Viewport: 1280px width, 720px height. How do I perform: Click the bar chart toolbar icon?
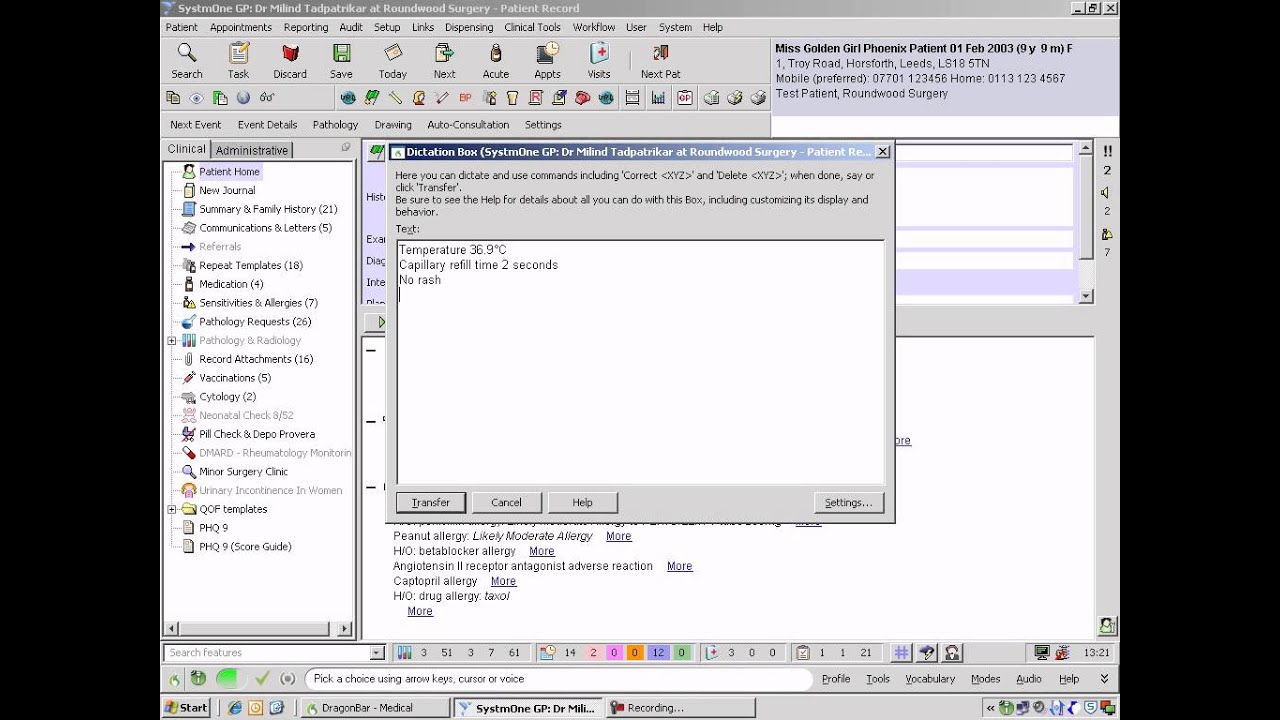[658, 98]
